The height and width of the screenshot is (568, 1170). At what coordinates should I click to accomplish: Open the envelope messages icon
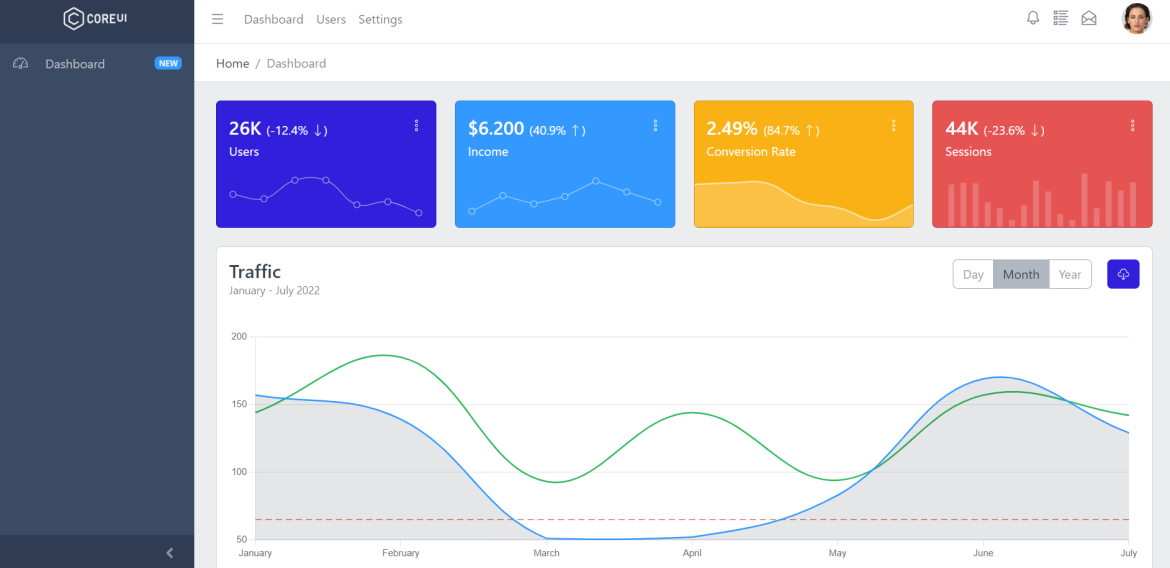click(x=1089, y=18)
